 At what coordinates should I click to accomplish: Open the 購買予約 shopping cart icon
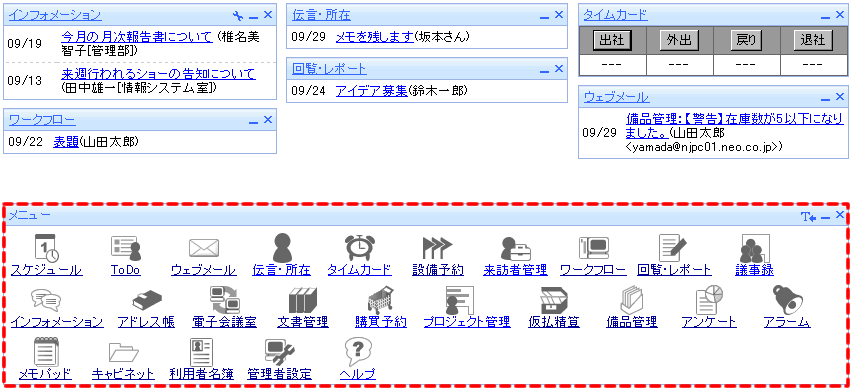click(380, 300)
